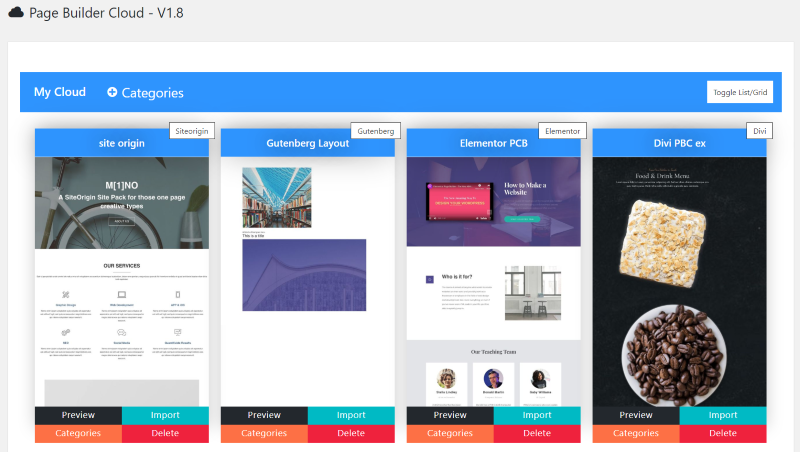Click the plus icon next to Categories

pyautogui.click(x=112, y=92)
